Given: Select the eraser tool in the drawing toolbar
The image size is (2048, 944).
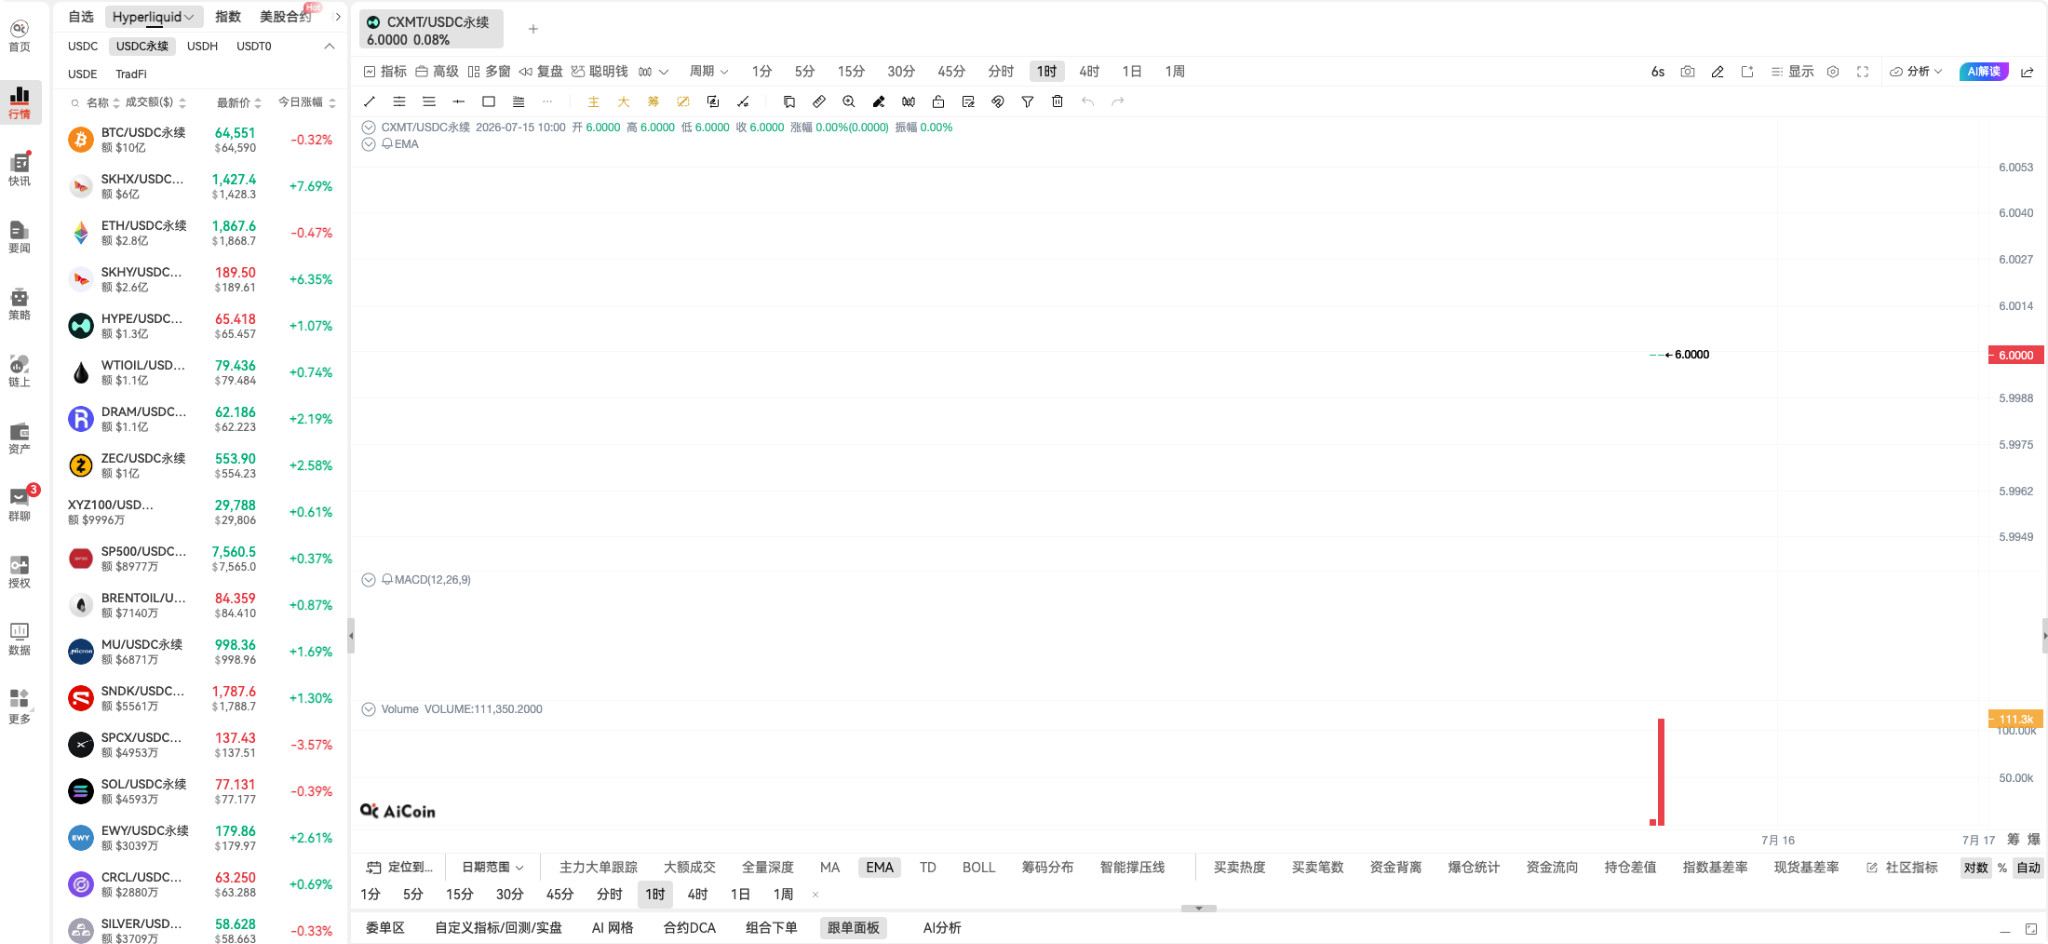Looking at the screenshot, I should (x=878, y=101).
